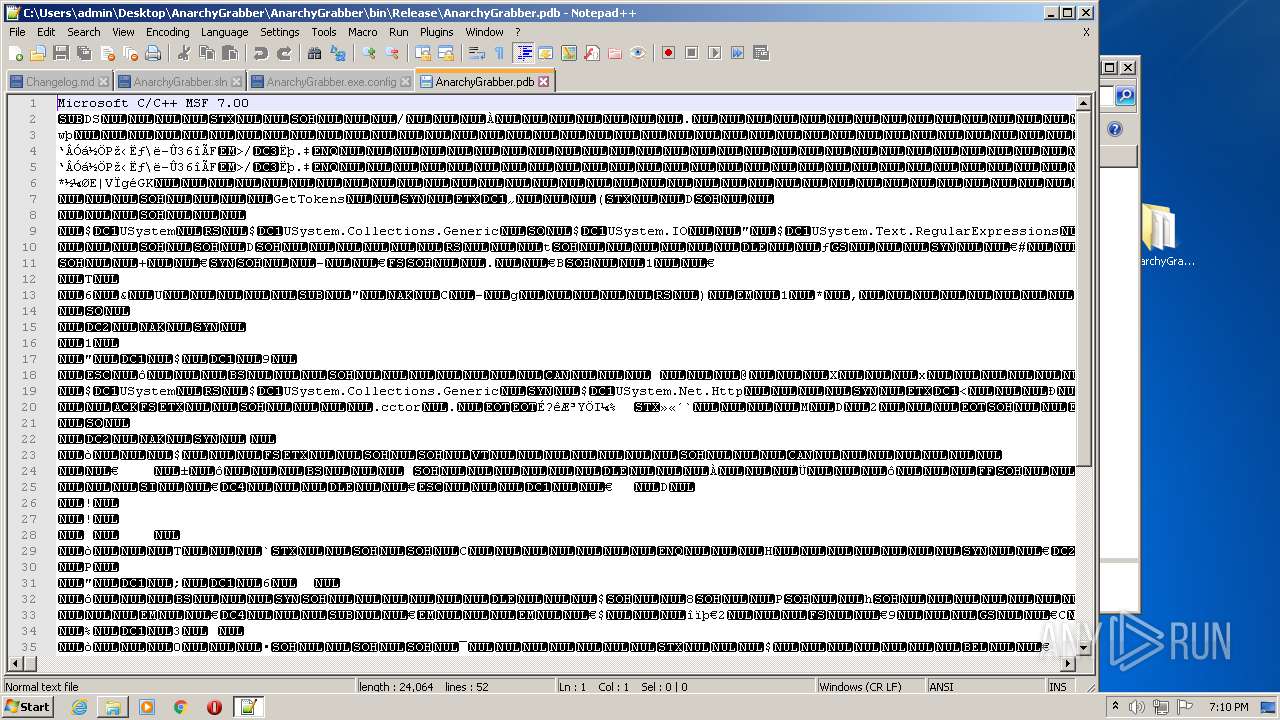Click the Print toolbar icon
Screen dimensions: 1280x720
(x=153, y=53)
